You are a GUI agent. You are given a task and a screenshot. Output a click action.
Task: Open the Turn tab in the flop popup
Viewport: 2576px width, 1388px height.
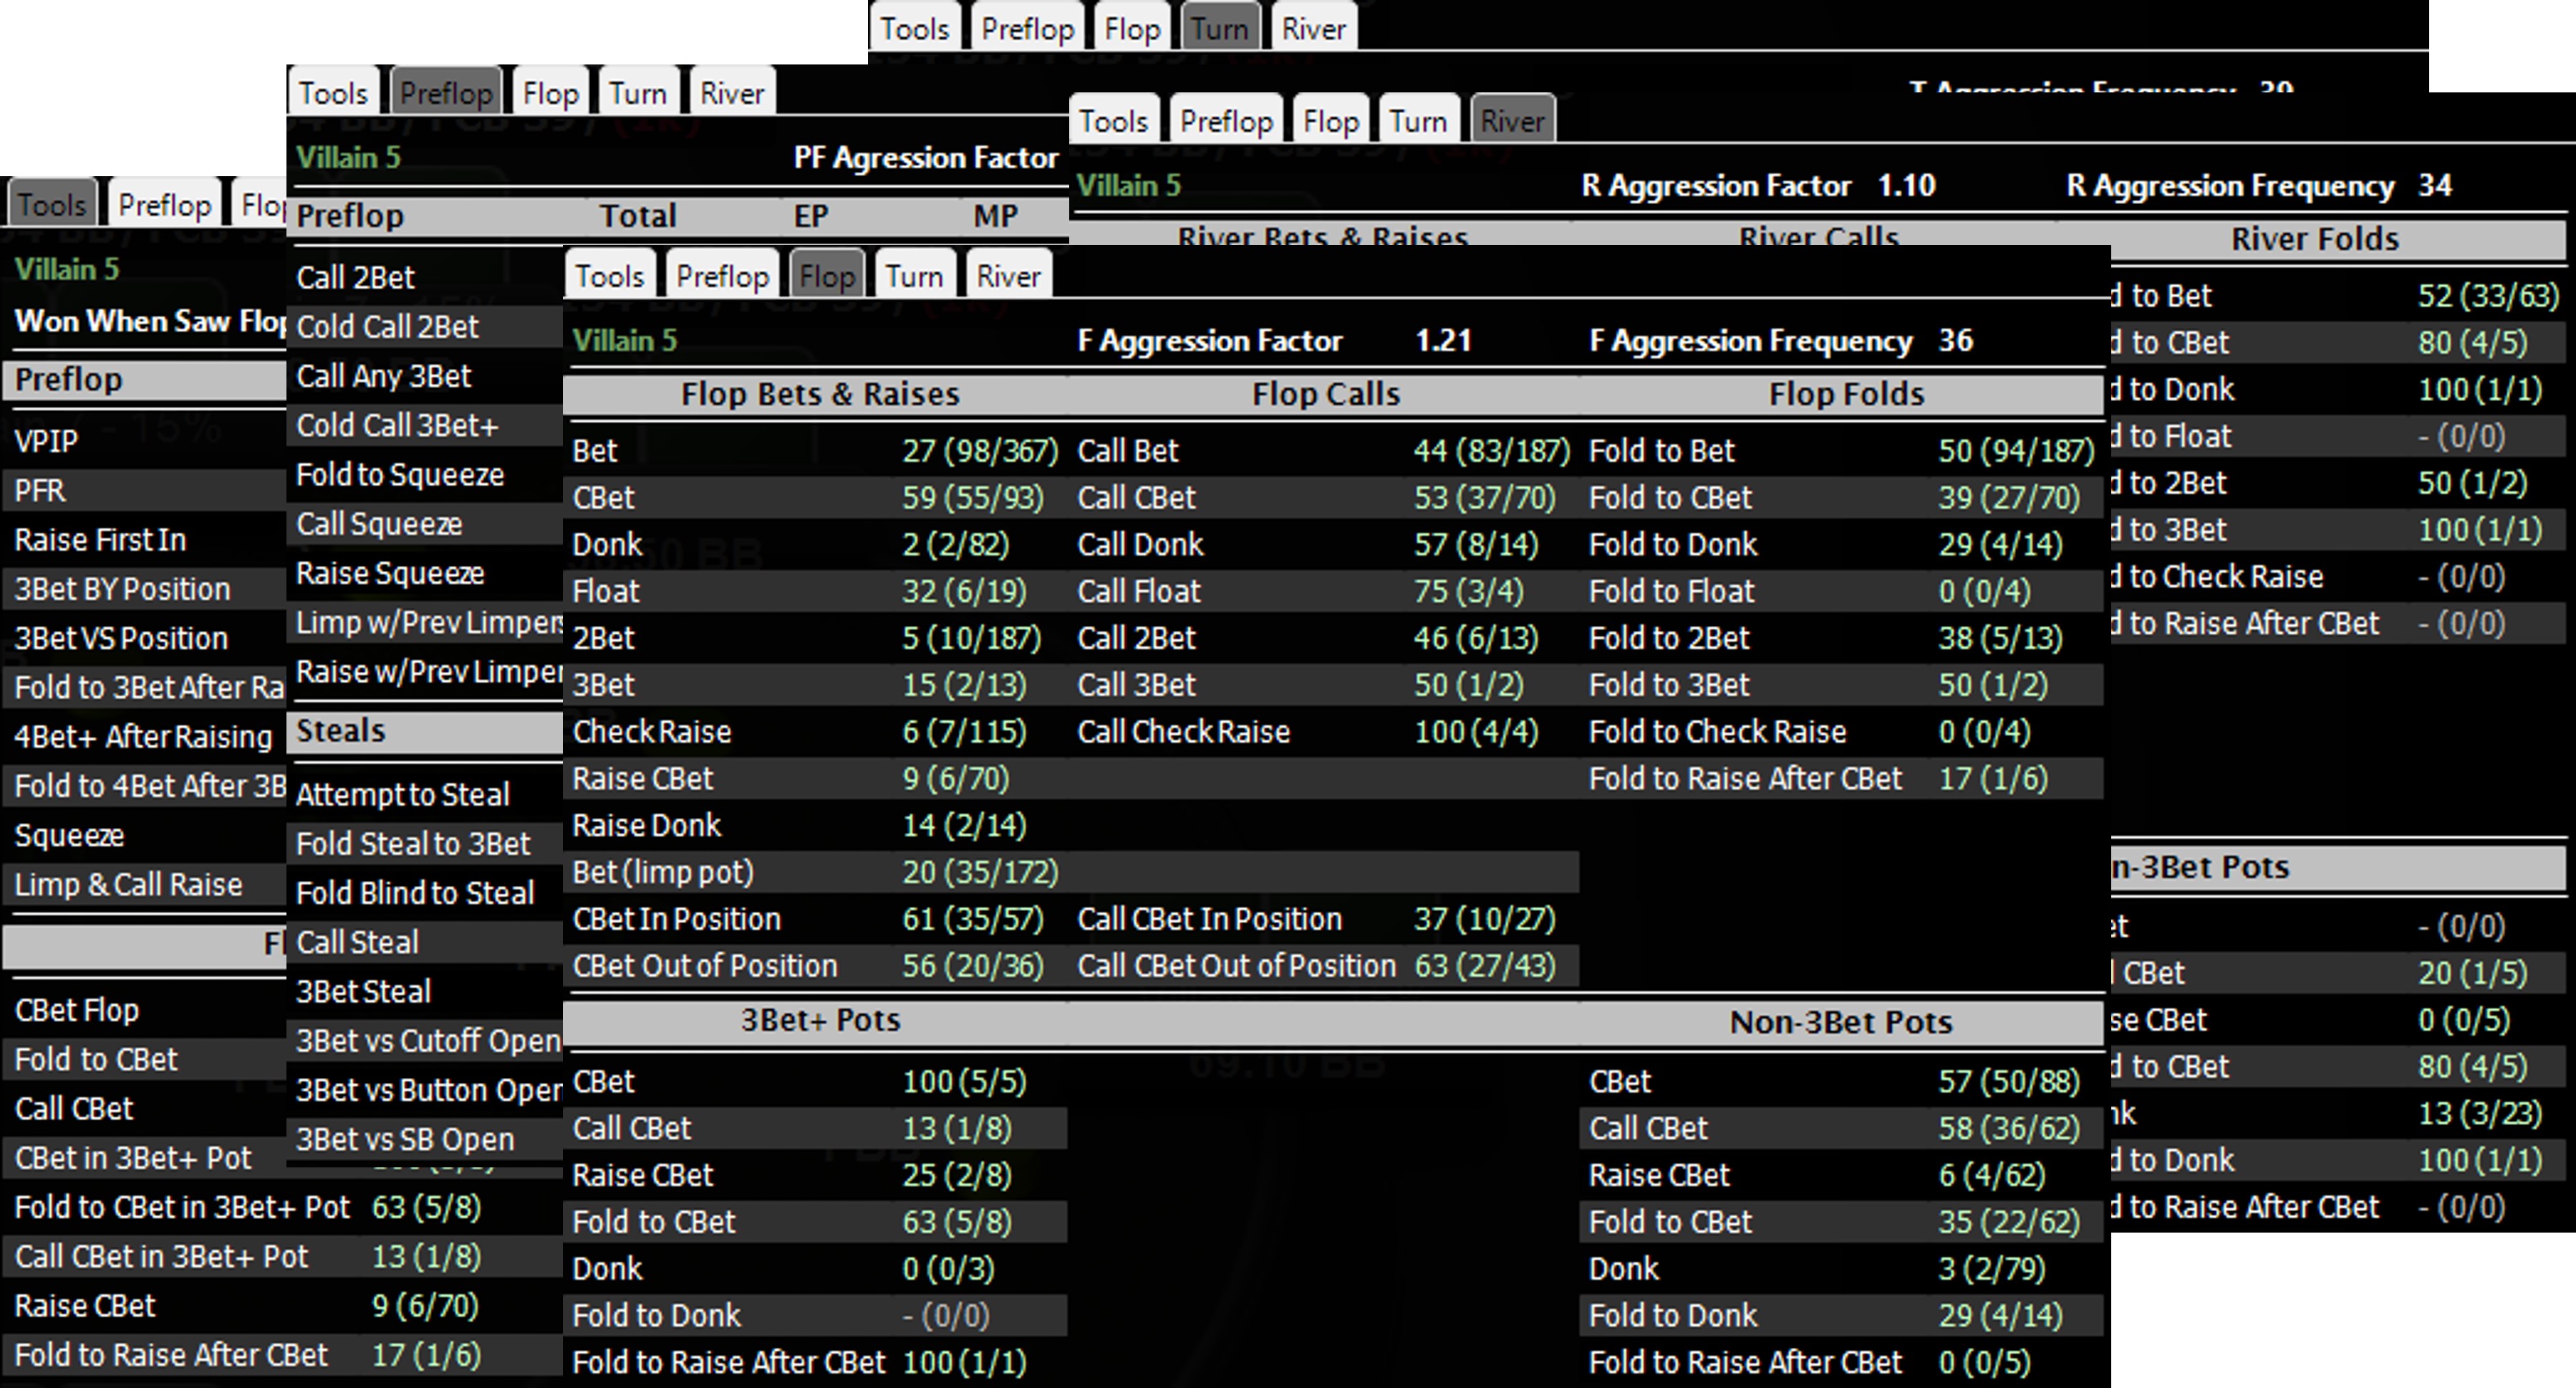(914, 276)
